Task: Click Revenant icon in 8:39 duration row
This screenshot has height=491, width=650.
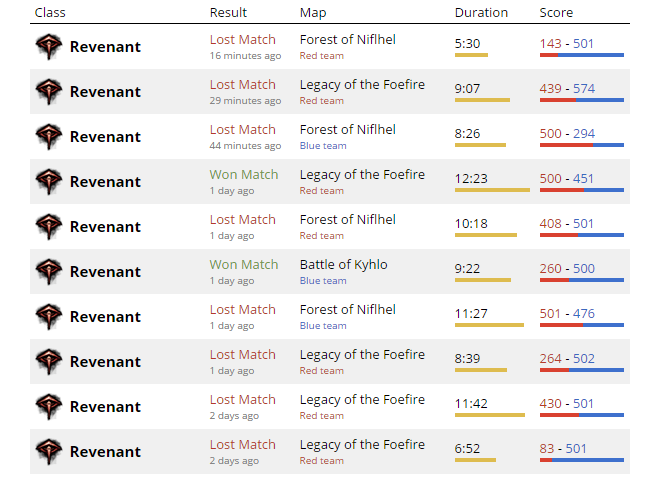Action: tap(49, 362)
